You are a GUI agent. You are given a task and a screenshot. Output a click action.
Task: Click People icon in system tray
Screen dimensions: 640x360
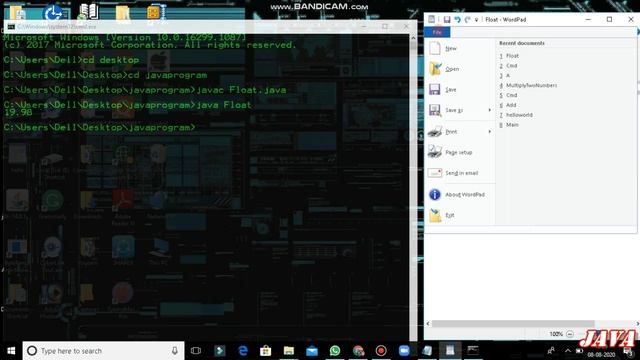(x=551, y=351)
